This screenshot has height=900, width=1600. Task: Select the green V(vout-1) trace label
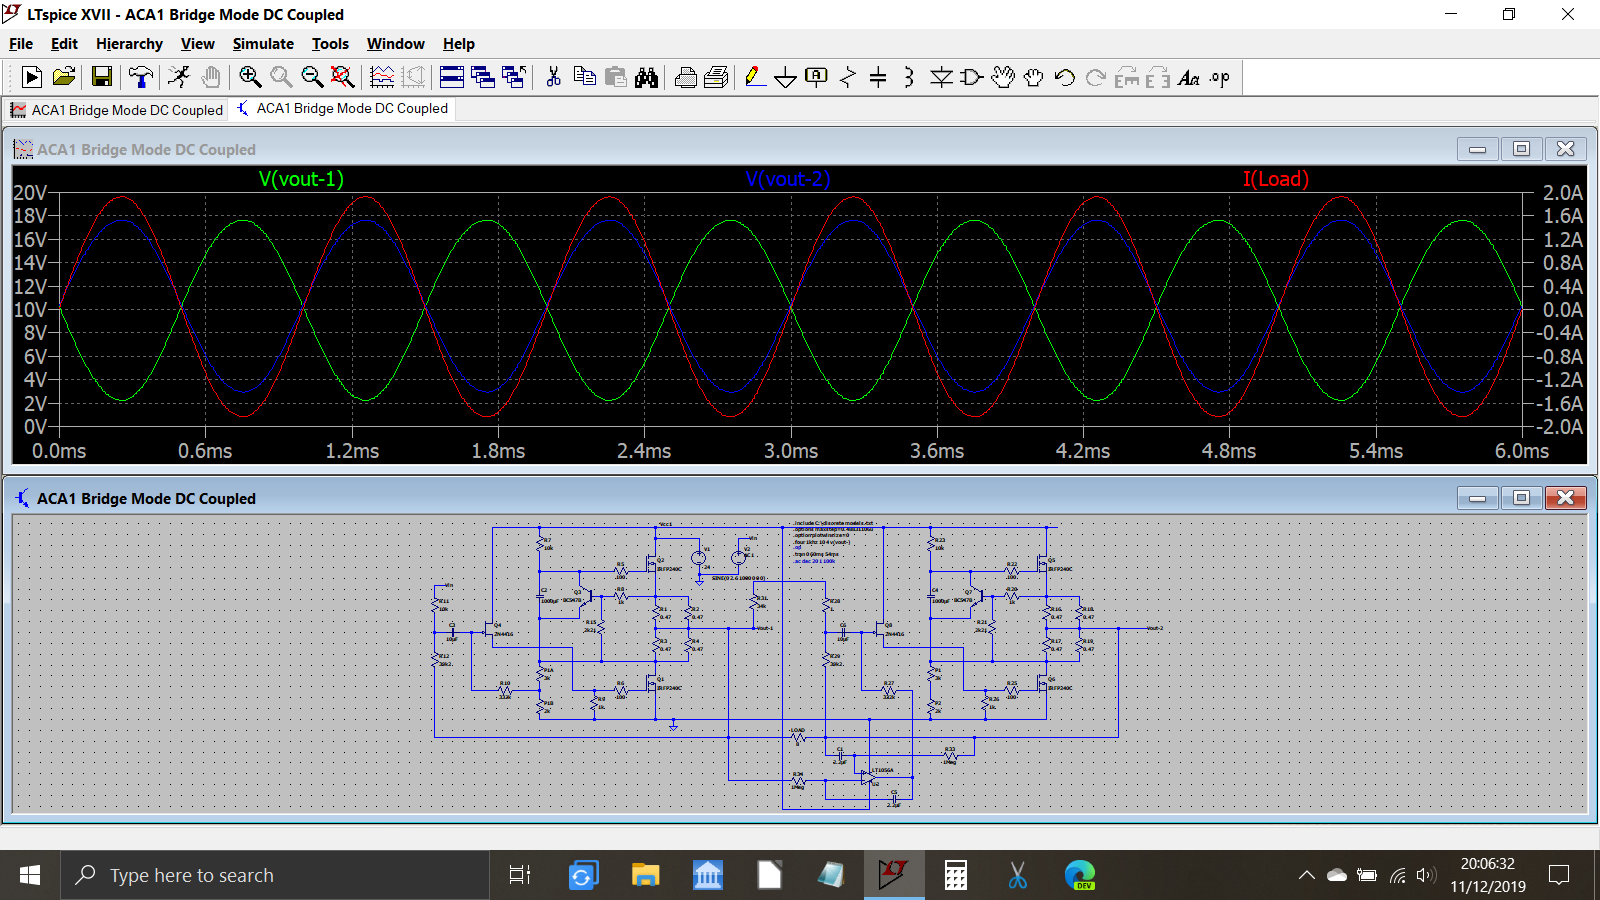[x=301, y=179]
